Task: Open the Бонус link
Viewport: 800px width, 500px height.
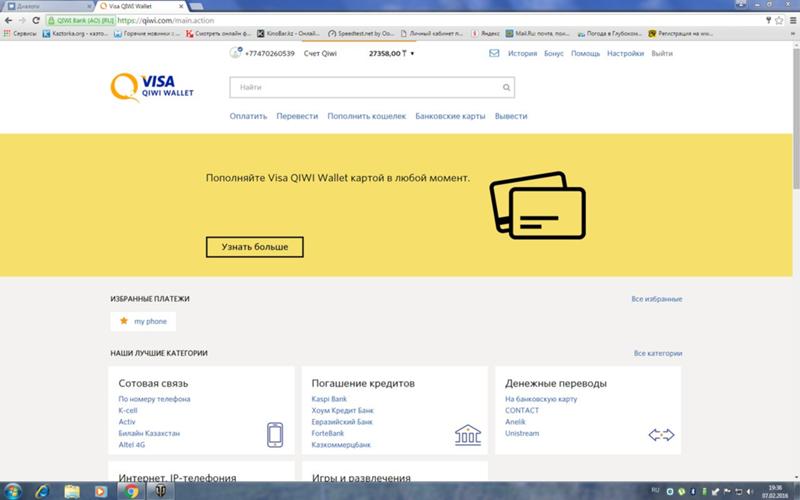Action: (x=554, y=53)
